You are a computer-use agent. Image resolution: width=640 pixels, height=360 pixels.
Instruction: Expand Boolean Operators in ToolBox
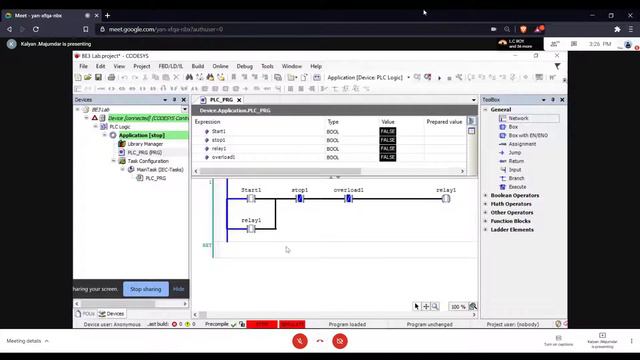coord(485,196)
